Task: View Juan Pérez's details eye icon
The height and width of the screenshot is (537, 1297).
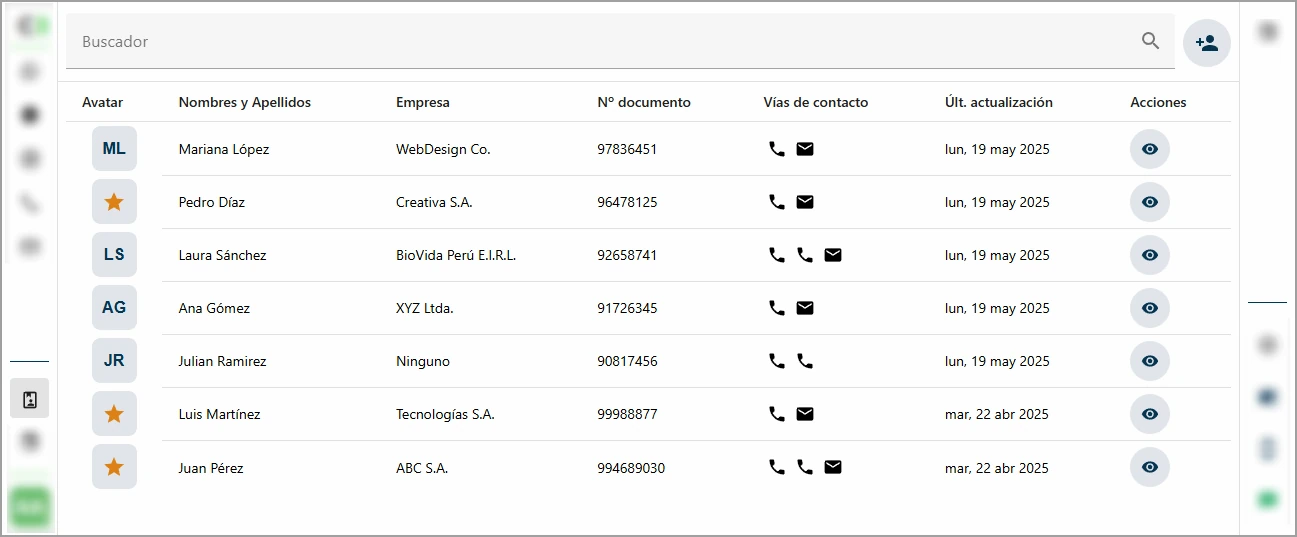Action: 1149,467
